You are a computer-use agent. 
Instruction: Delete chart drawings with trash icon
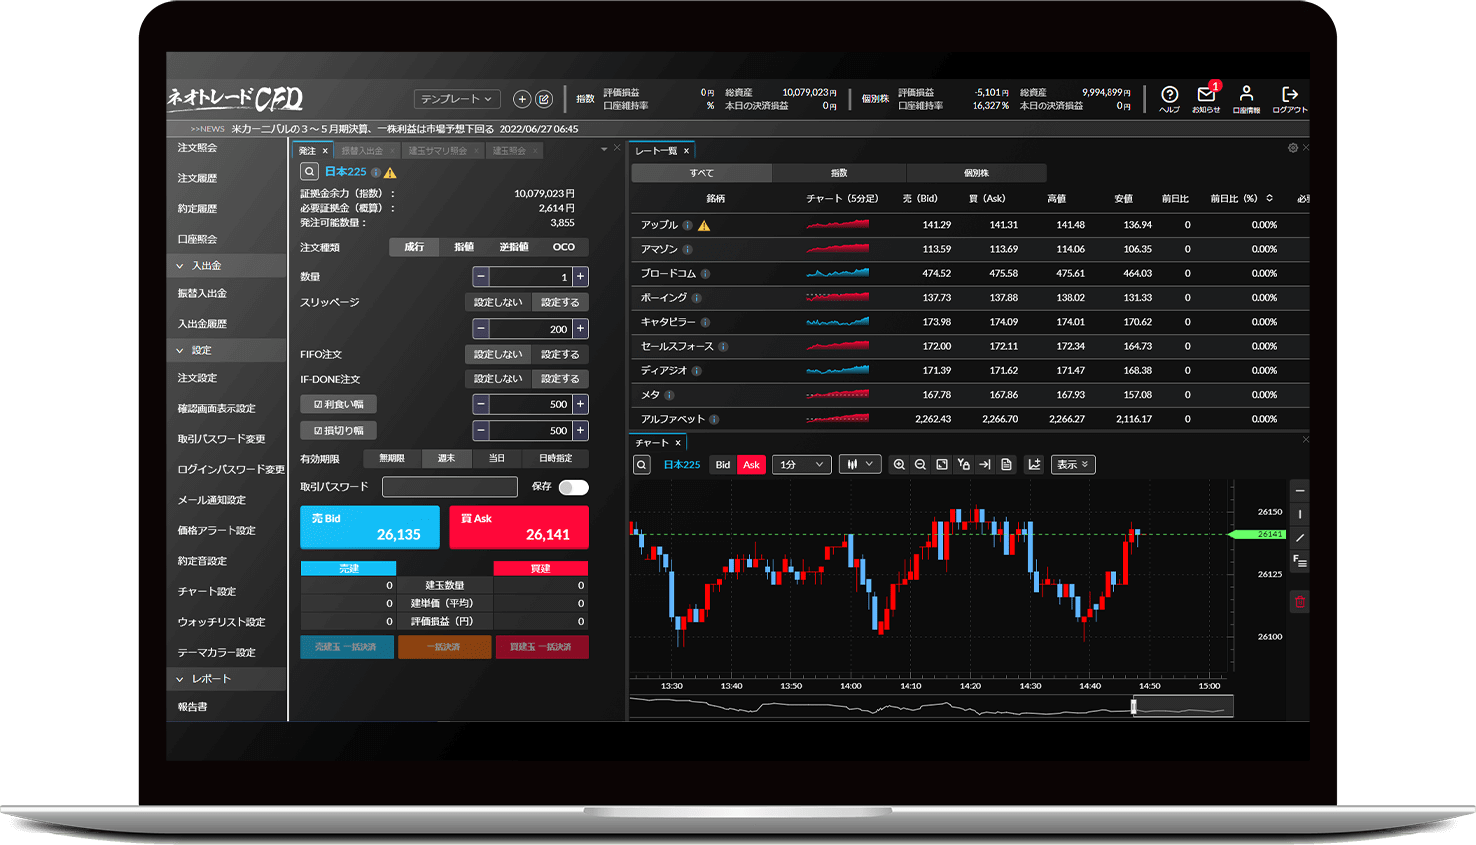1300,602
